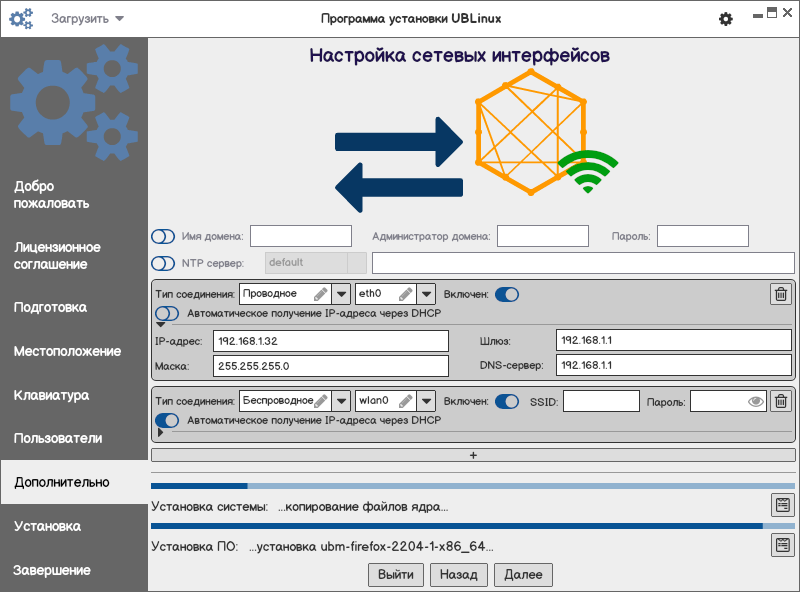Screen dimensions: 800x592
Task: Close the installer window
Action: (x=788, y=13)
